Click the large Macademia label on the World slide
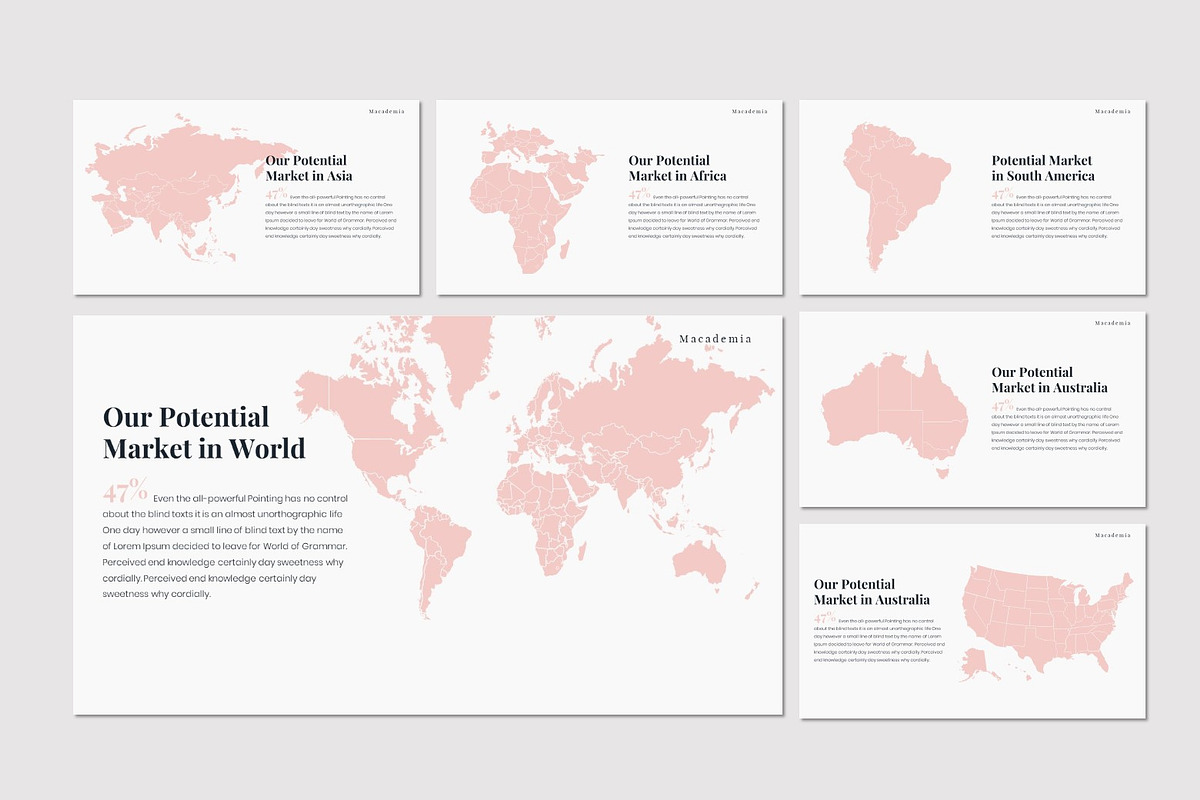Image resolution: width=1200 pixels, height=800 pixels. (715, 339)
